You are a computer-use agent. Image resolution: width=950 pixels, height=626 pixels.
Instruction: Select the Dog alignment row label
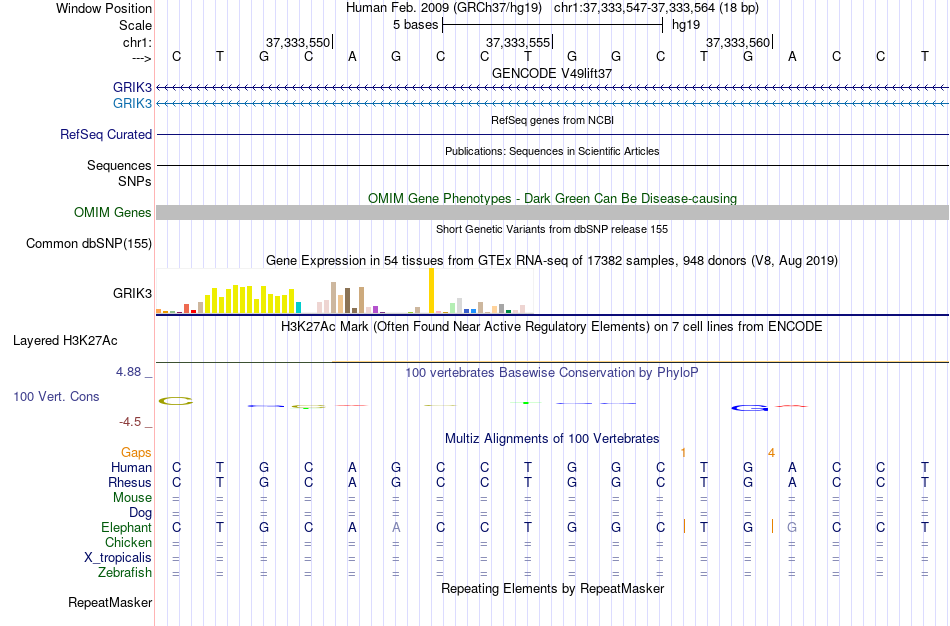(x=140, y=513)
